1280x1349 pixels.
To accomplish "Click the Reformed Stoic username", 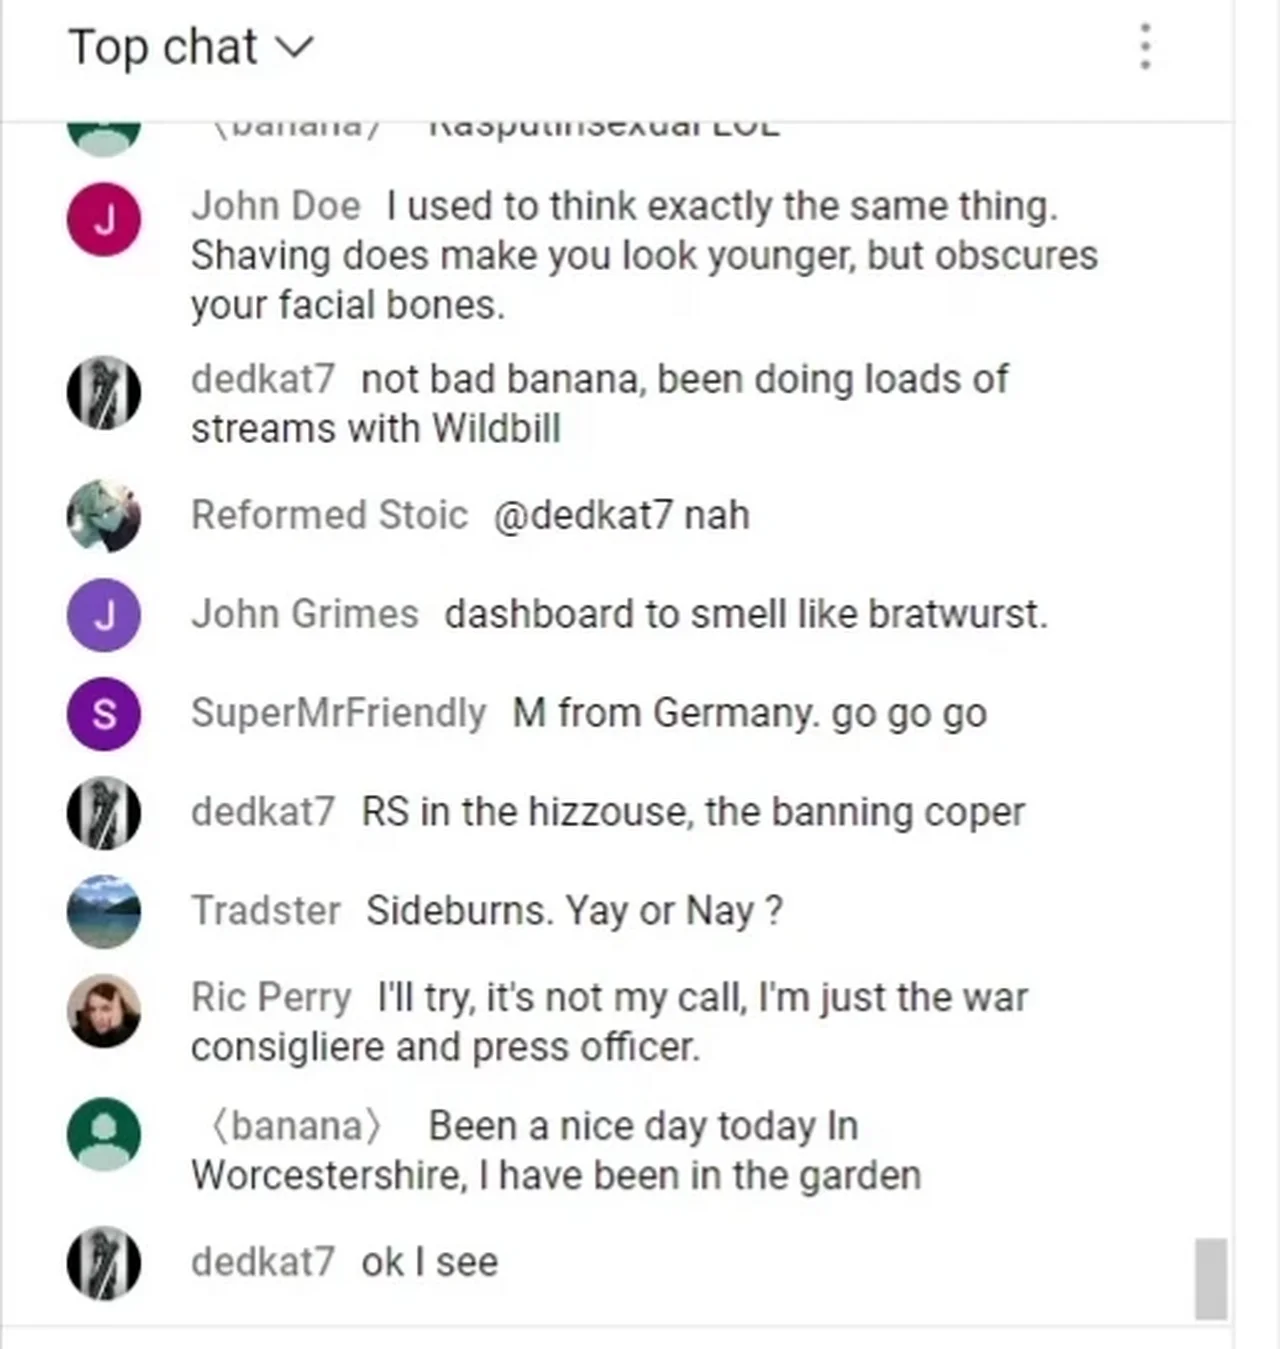I will (x=329, y=515).
